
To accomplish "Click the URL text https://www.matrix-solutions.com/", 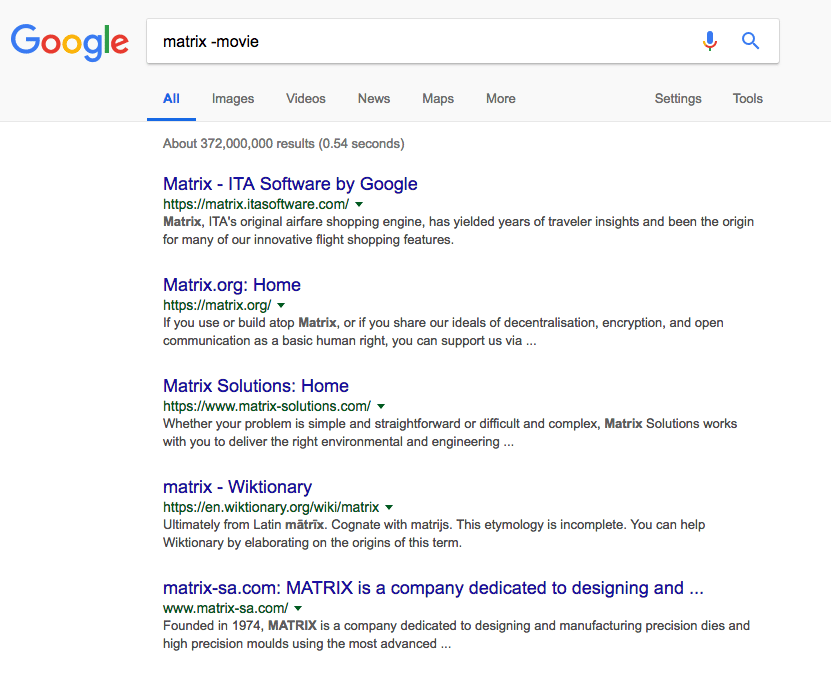I will tap(267, 406).
